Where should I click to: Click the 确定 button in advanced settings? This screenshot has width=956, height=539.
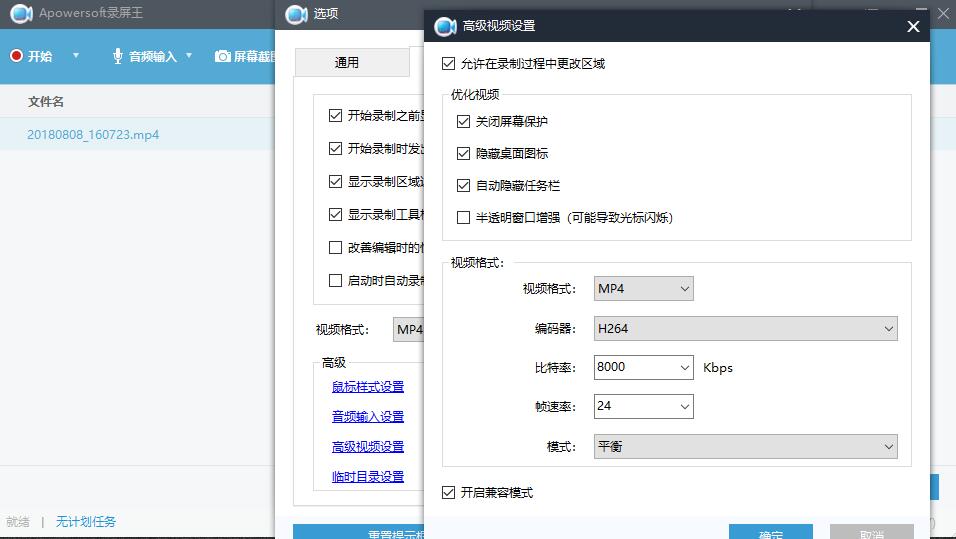pyautogui.click(x=771, y=532)
